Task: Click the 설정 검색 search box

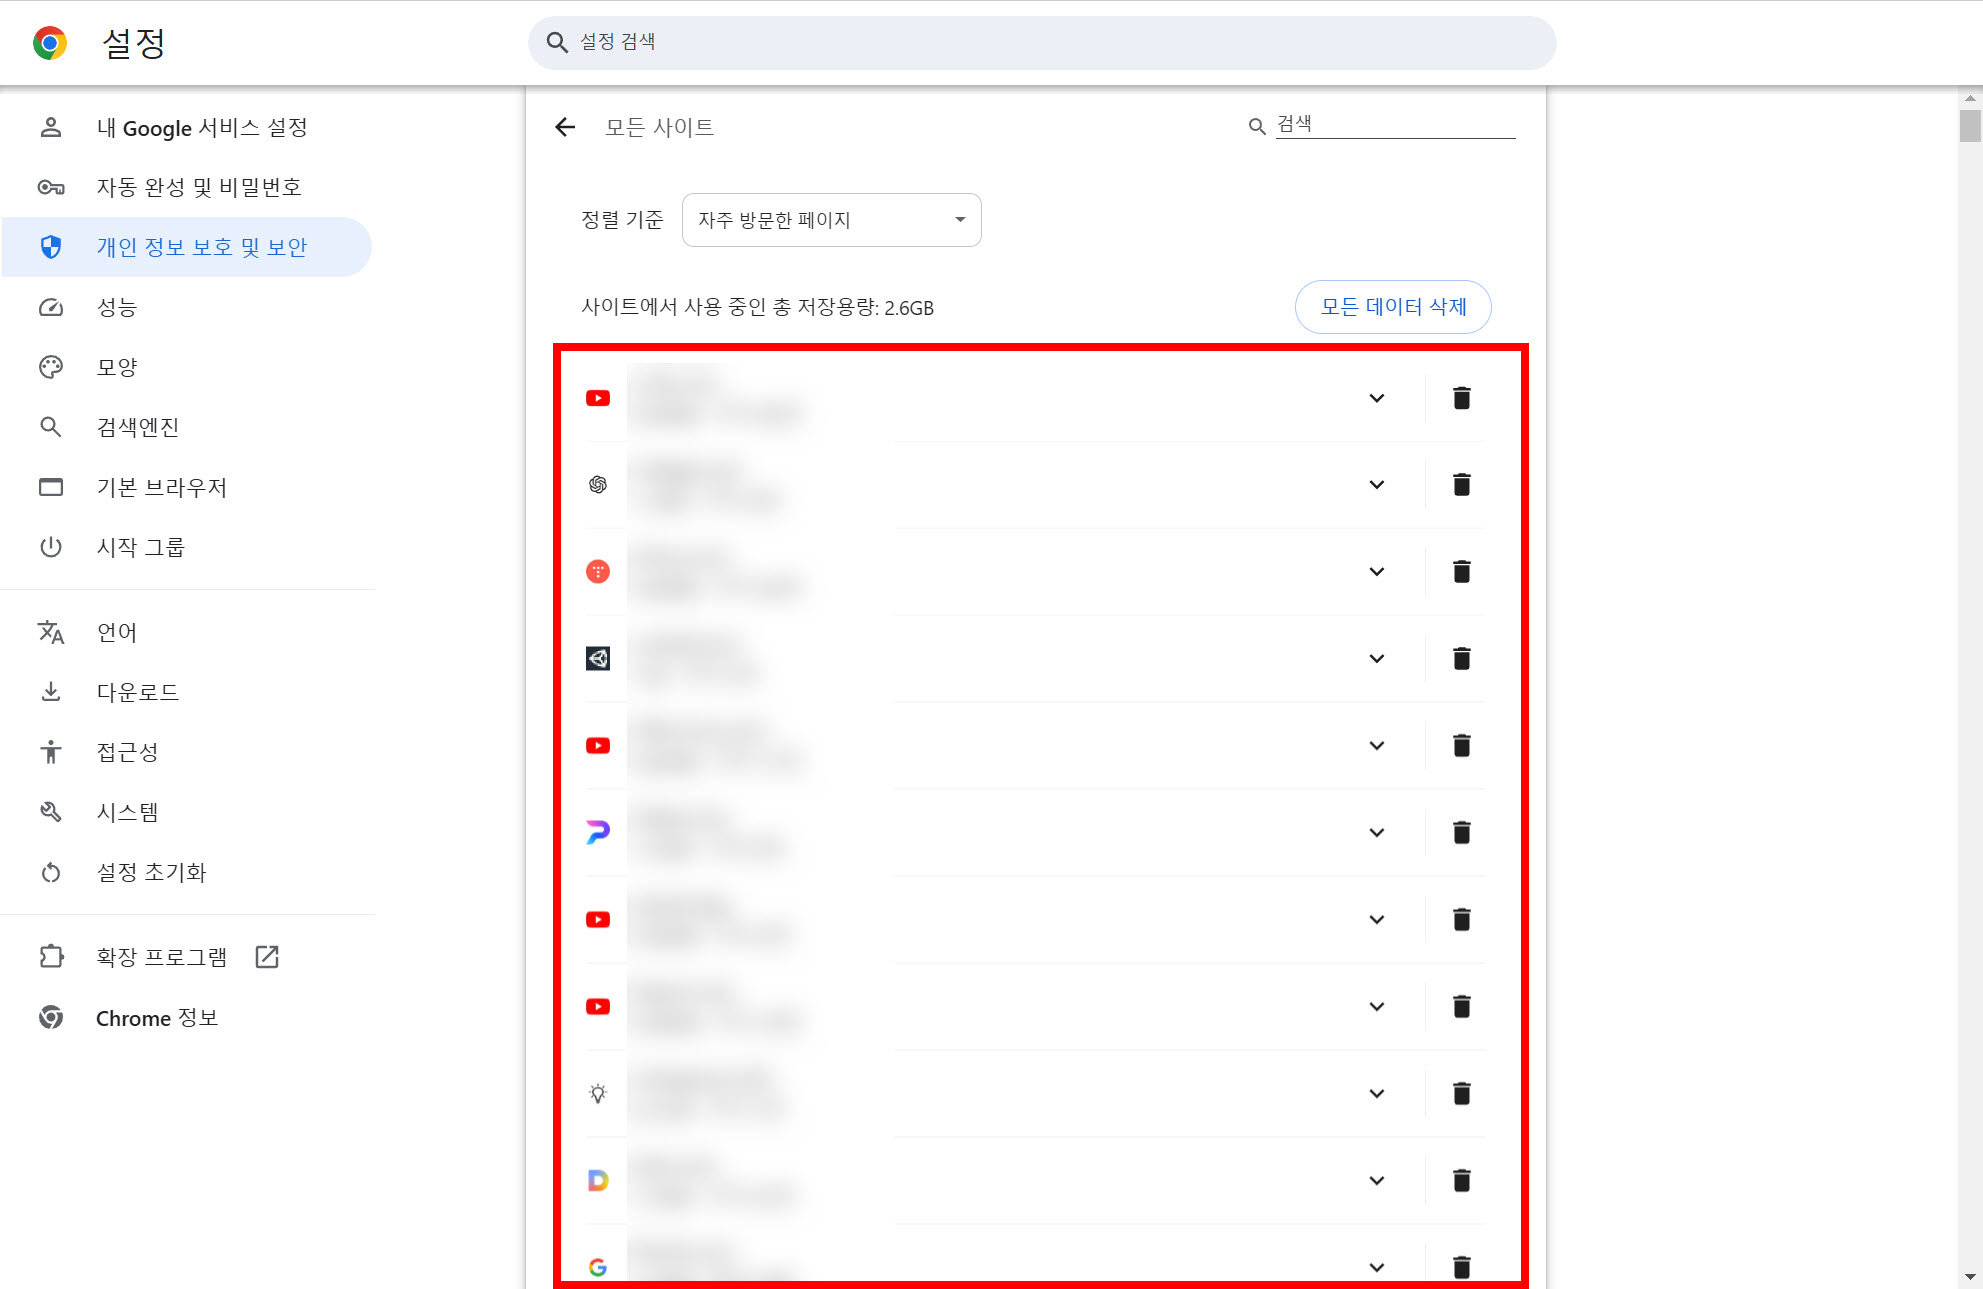Action: pos(1040,42)
